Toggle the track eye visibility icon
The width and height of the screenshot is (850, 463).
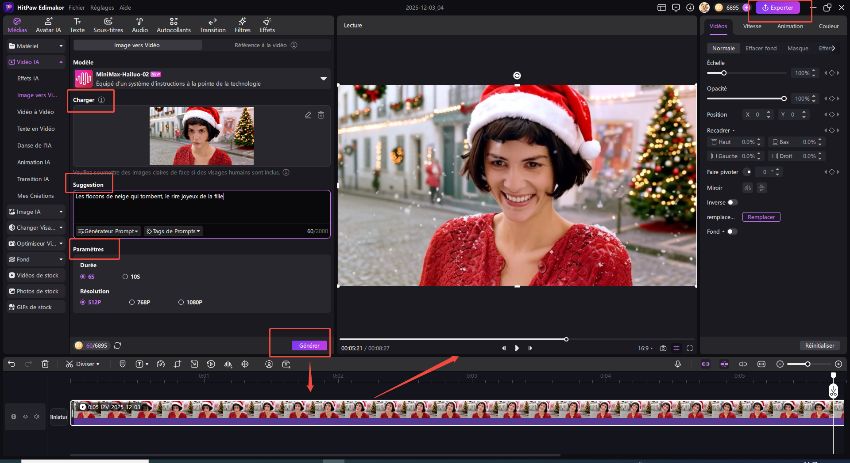[25, 416]
